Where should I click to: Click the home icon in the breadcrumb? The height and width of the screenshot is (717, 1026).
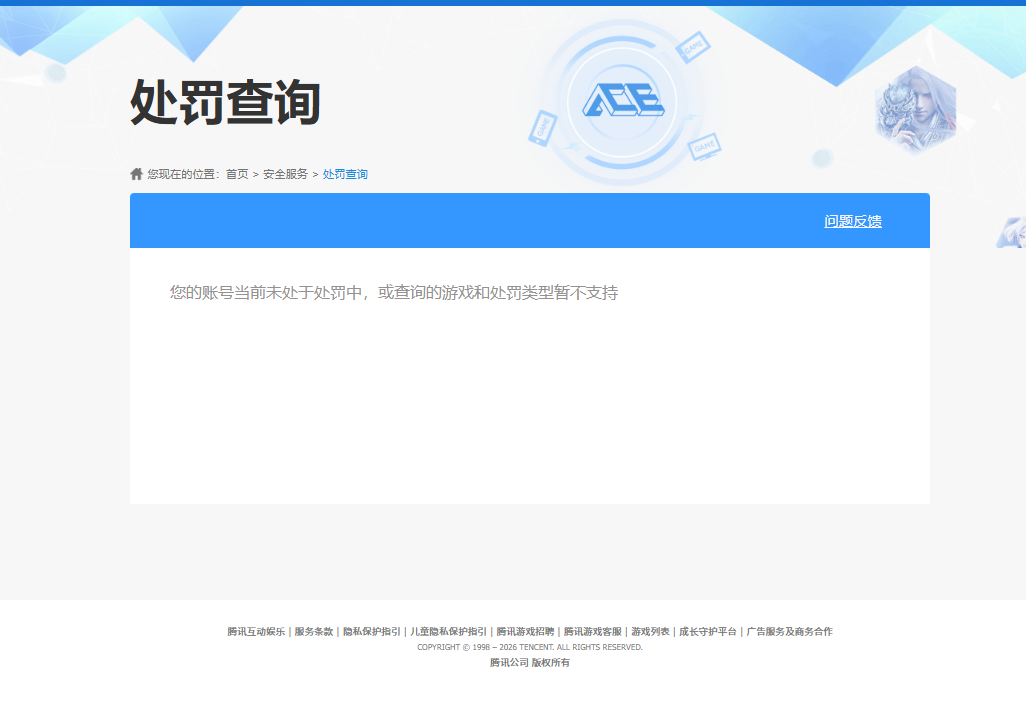[x=136, y=172]
